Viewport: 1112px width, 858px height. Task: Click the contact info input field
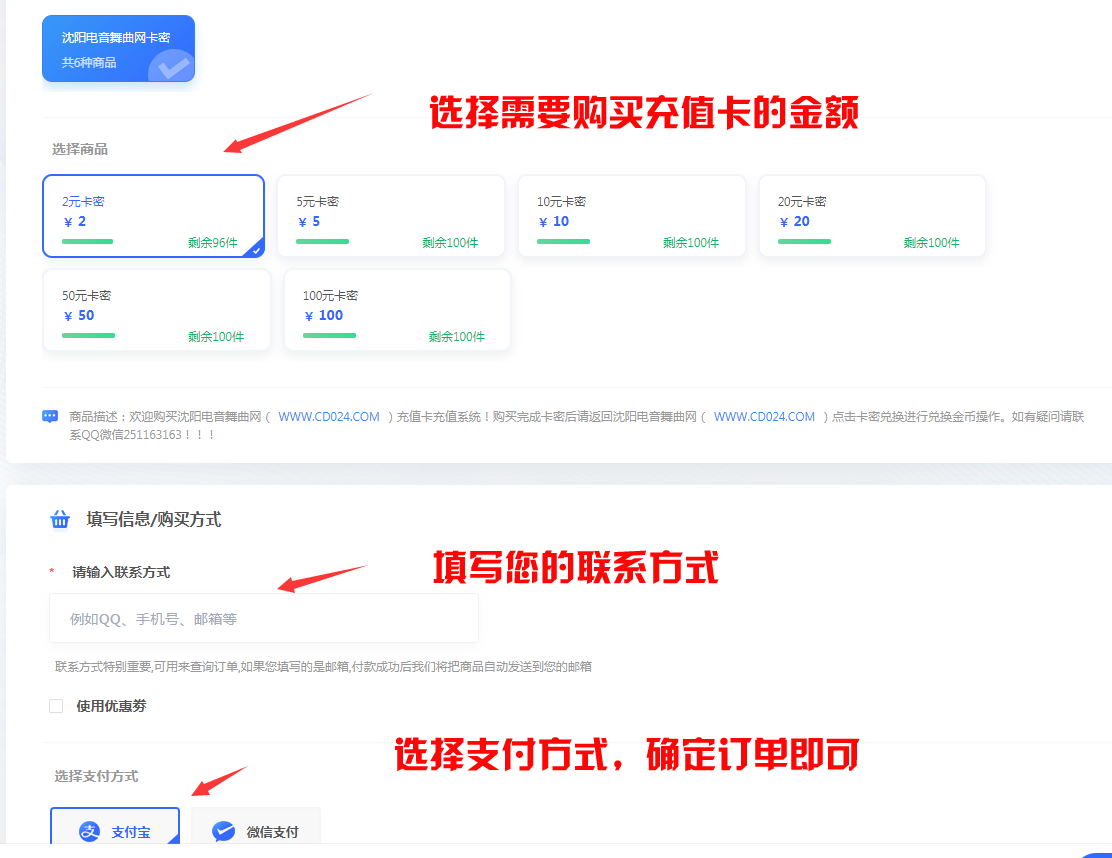[x=263, y=618]
